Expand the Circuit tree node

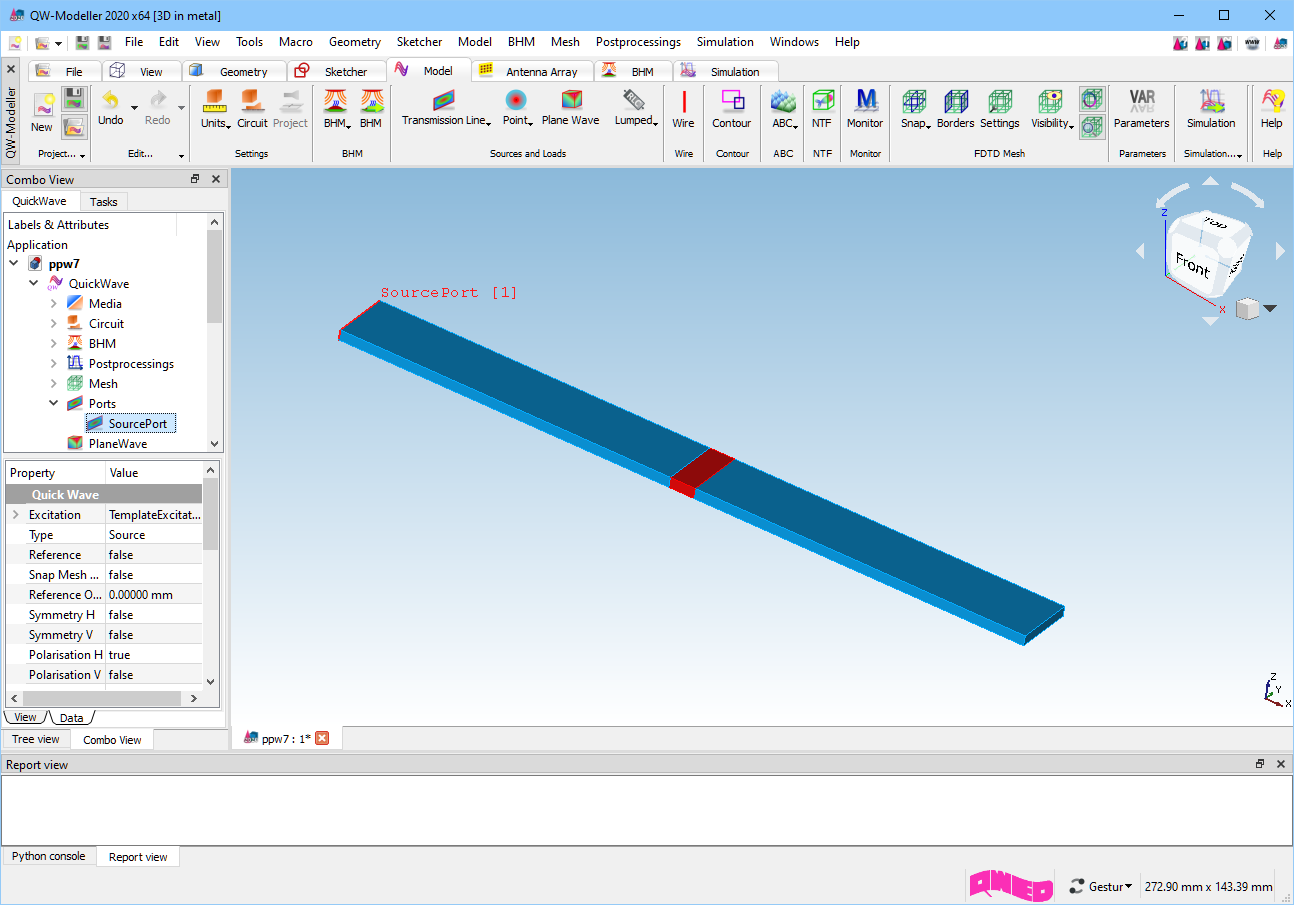54,324
